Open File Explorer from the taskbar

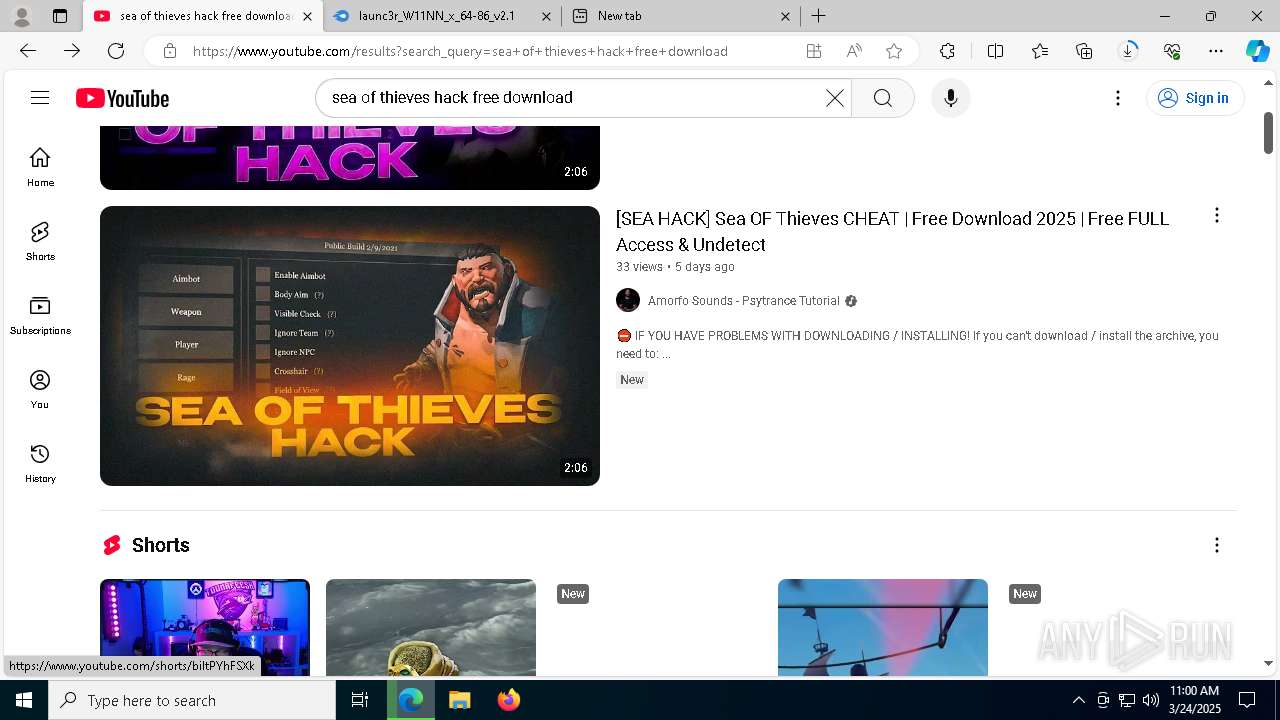coord(459,700)
